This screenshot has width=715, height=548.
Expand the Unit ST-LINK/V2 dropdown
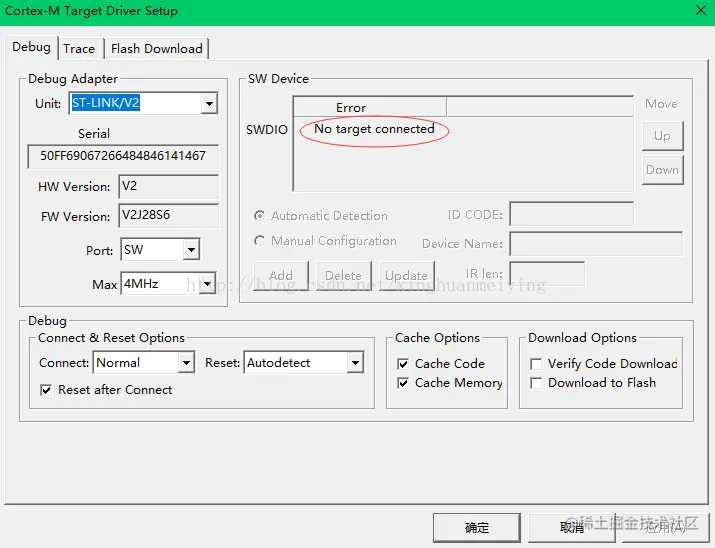[209, 103]
